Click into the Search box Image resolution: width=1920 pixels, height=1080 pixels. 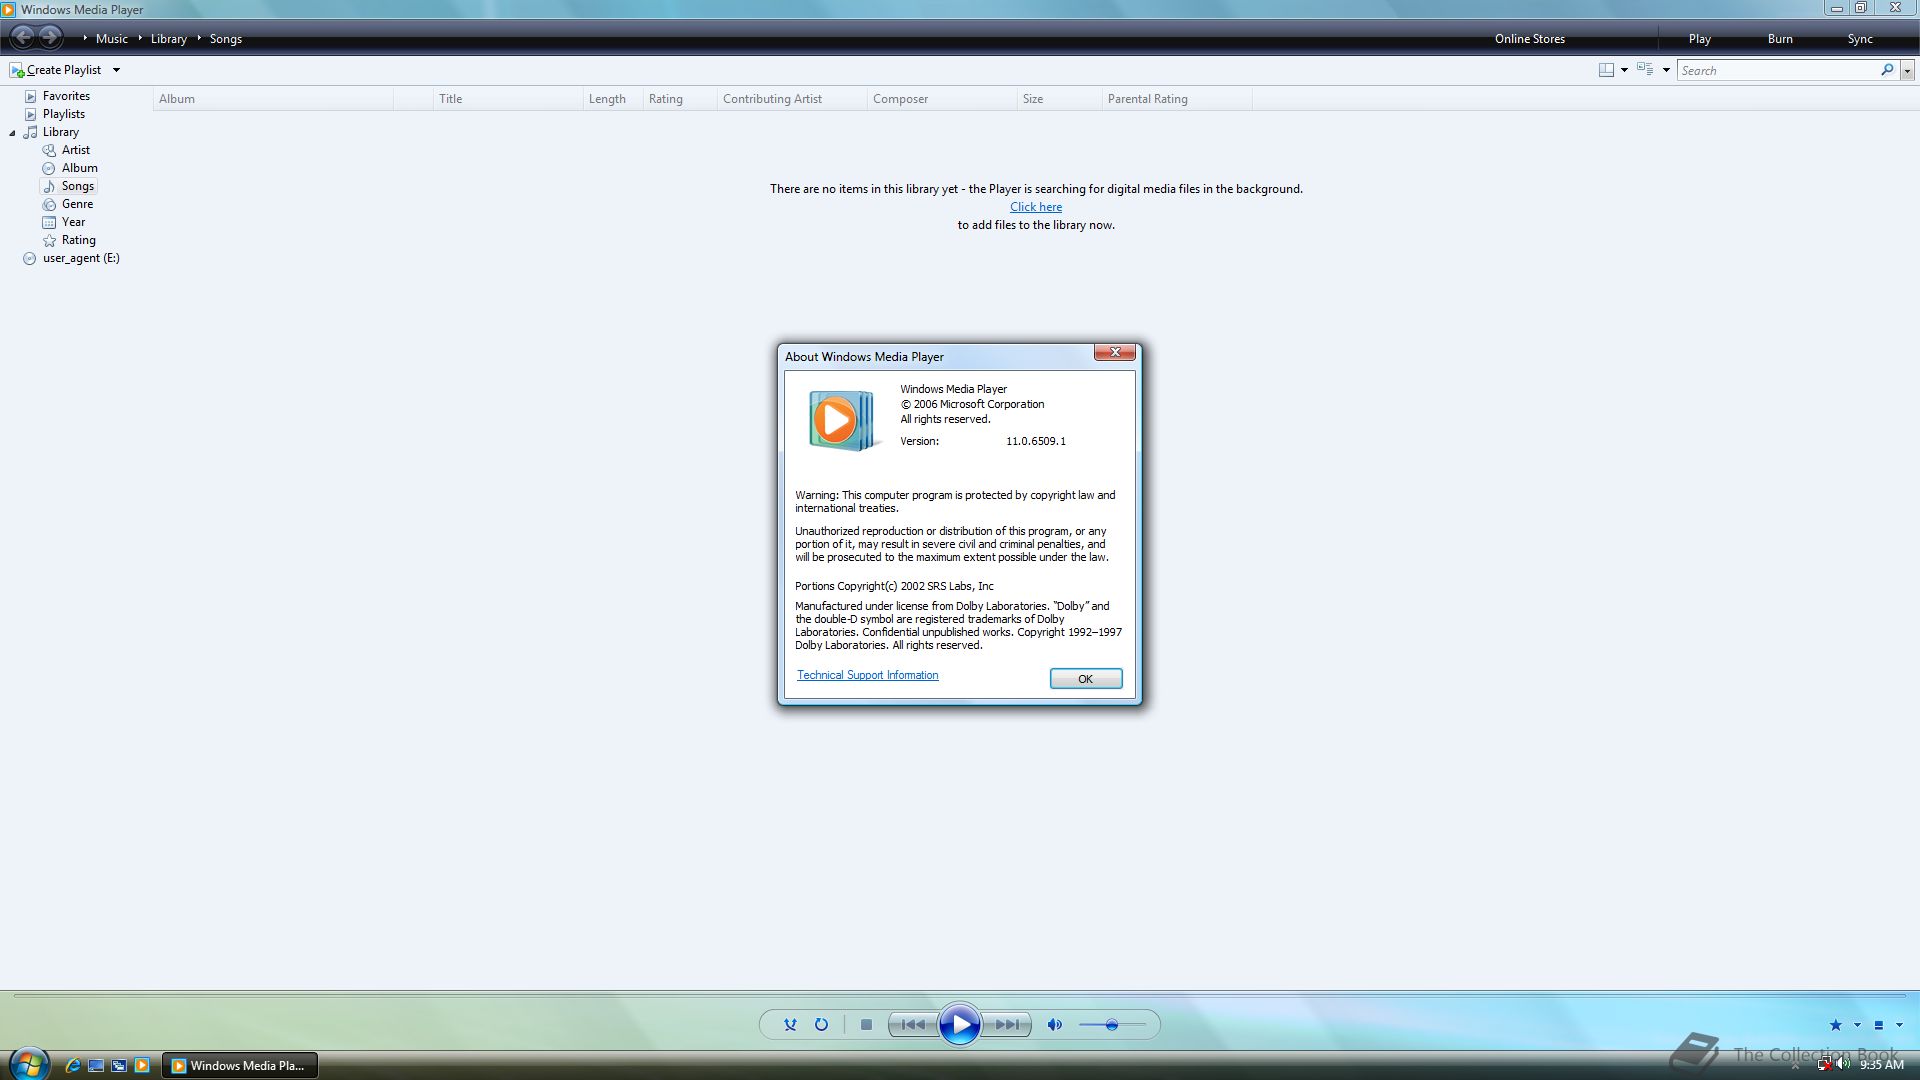(x=1778, y=70)
